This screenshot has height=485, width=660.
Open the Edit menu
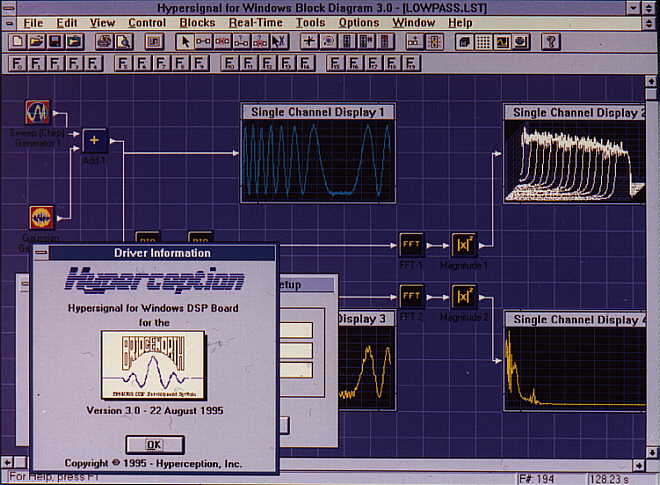pos(67,23)
